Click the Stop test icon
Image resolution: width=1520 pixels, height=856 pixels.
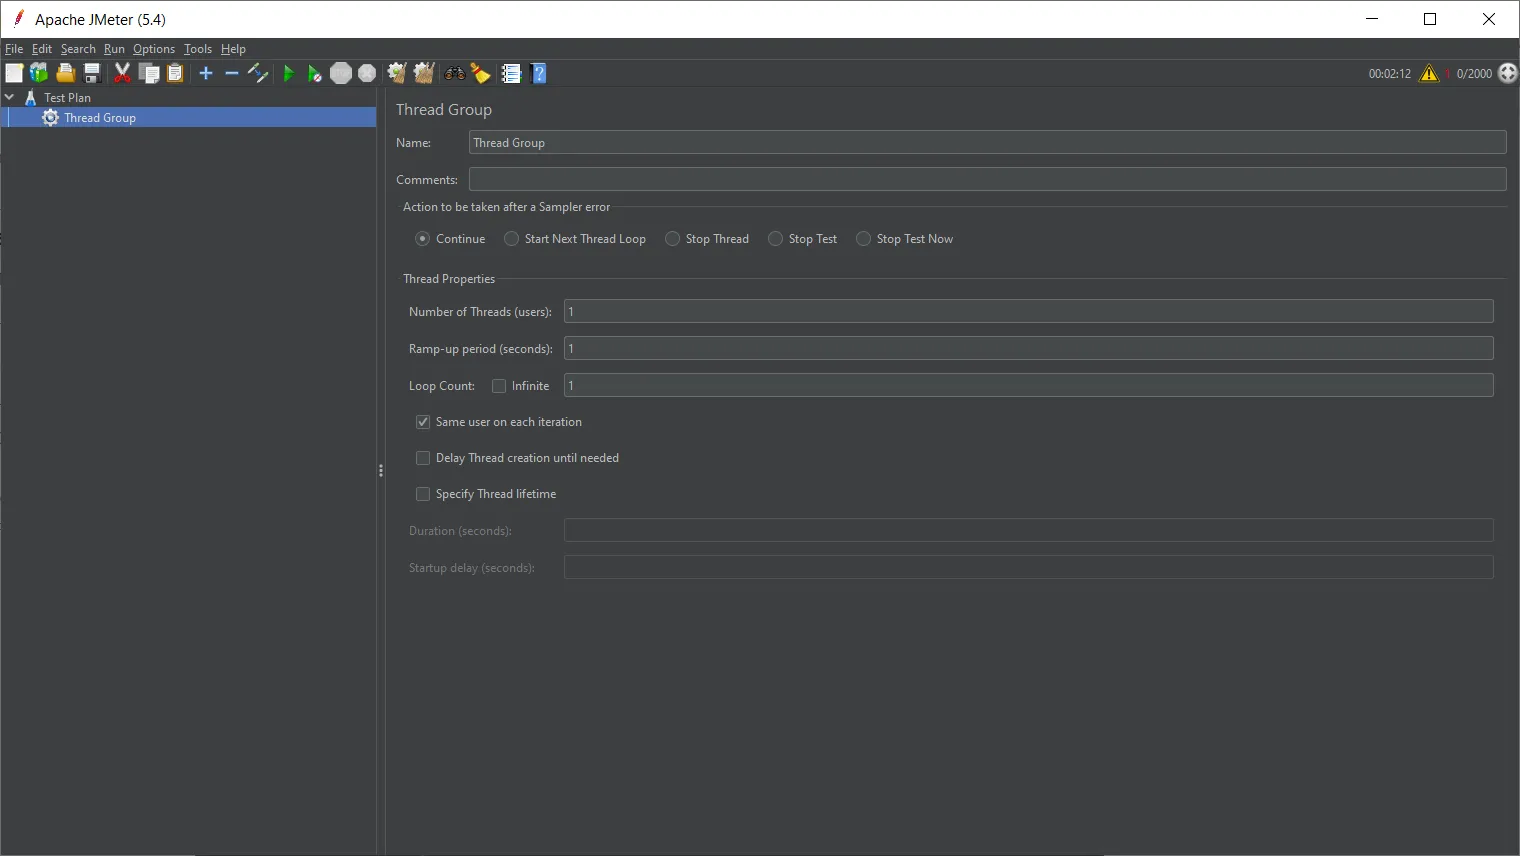341,73
